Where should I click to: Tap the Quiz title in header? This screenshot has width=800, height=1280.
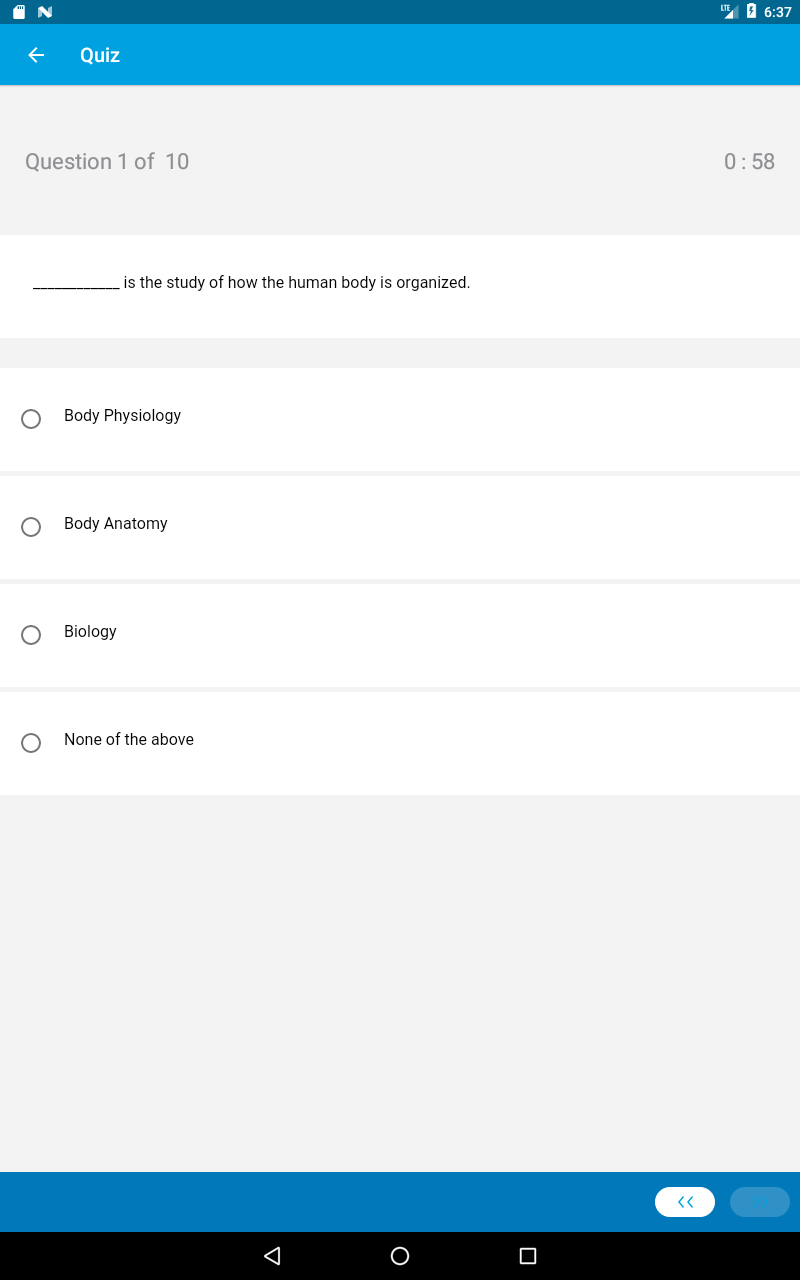[100, 55]
